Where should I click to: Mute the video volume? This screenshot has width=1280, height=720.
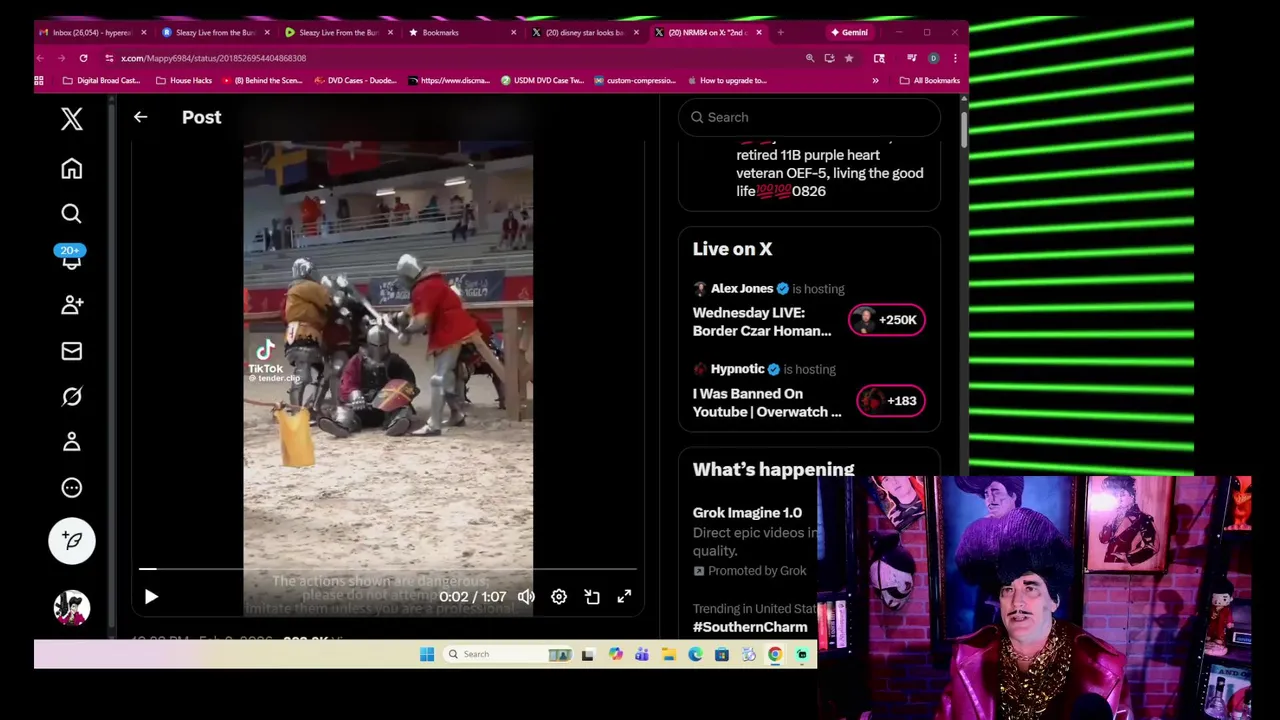526,597
